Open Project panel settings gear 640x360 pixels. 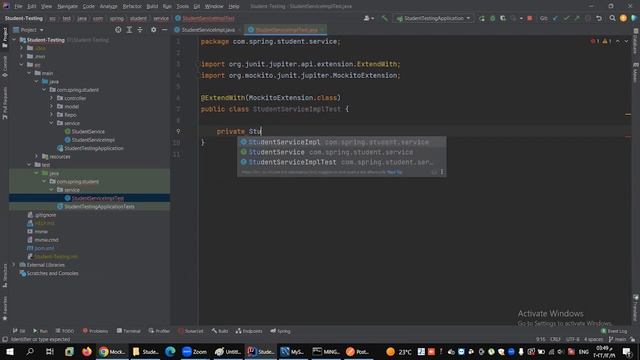tap(153, 30)
